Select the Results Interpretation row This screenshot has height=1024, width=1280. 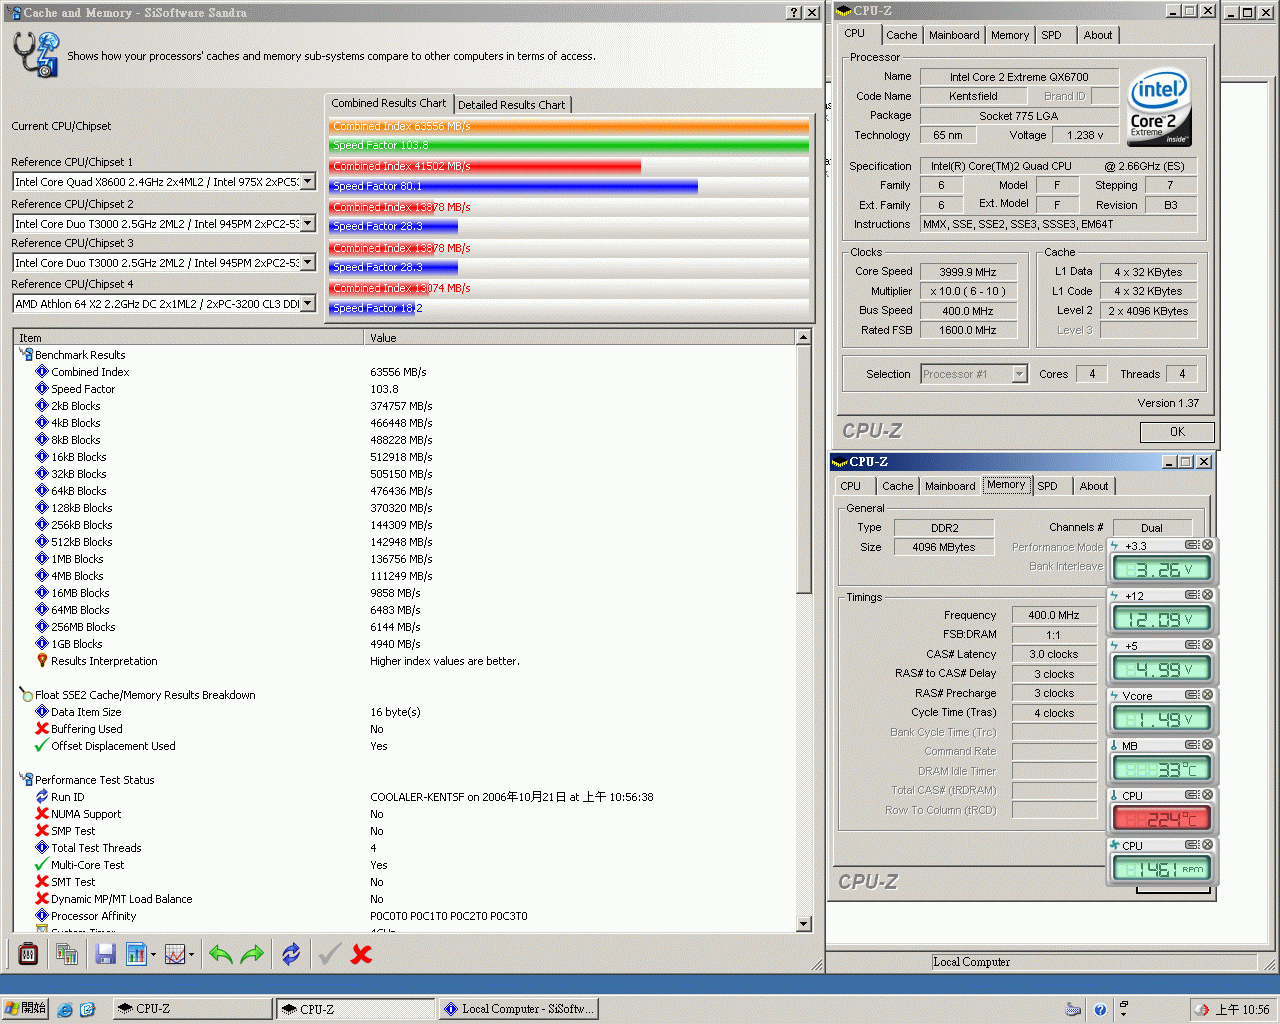404,661
